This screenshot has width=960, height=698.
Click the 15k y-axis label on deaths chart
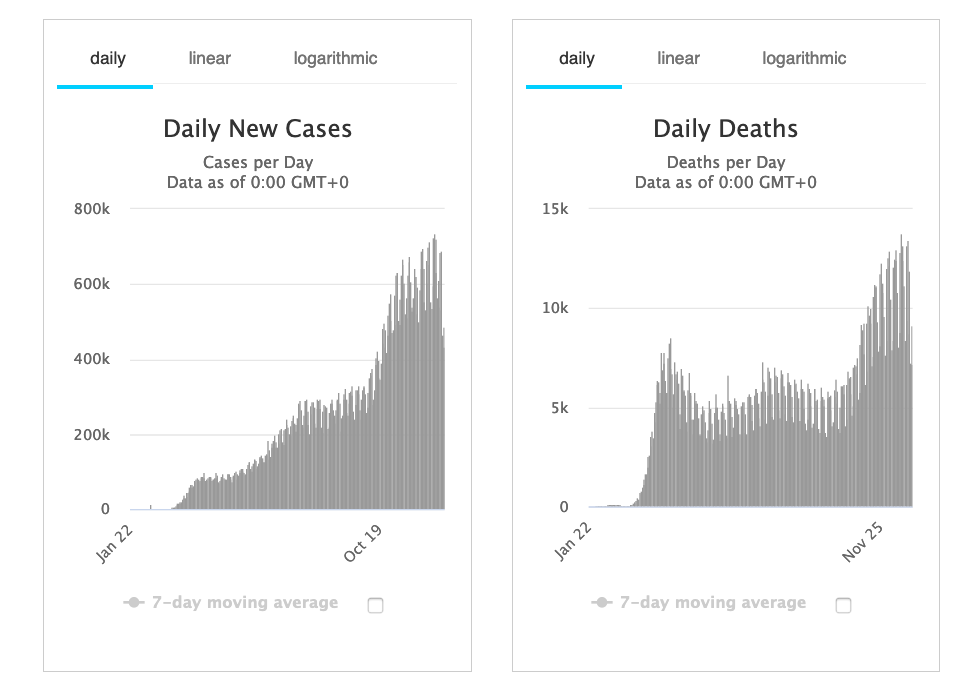(x=555, y=209)
